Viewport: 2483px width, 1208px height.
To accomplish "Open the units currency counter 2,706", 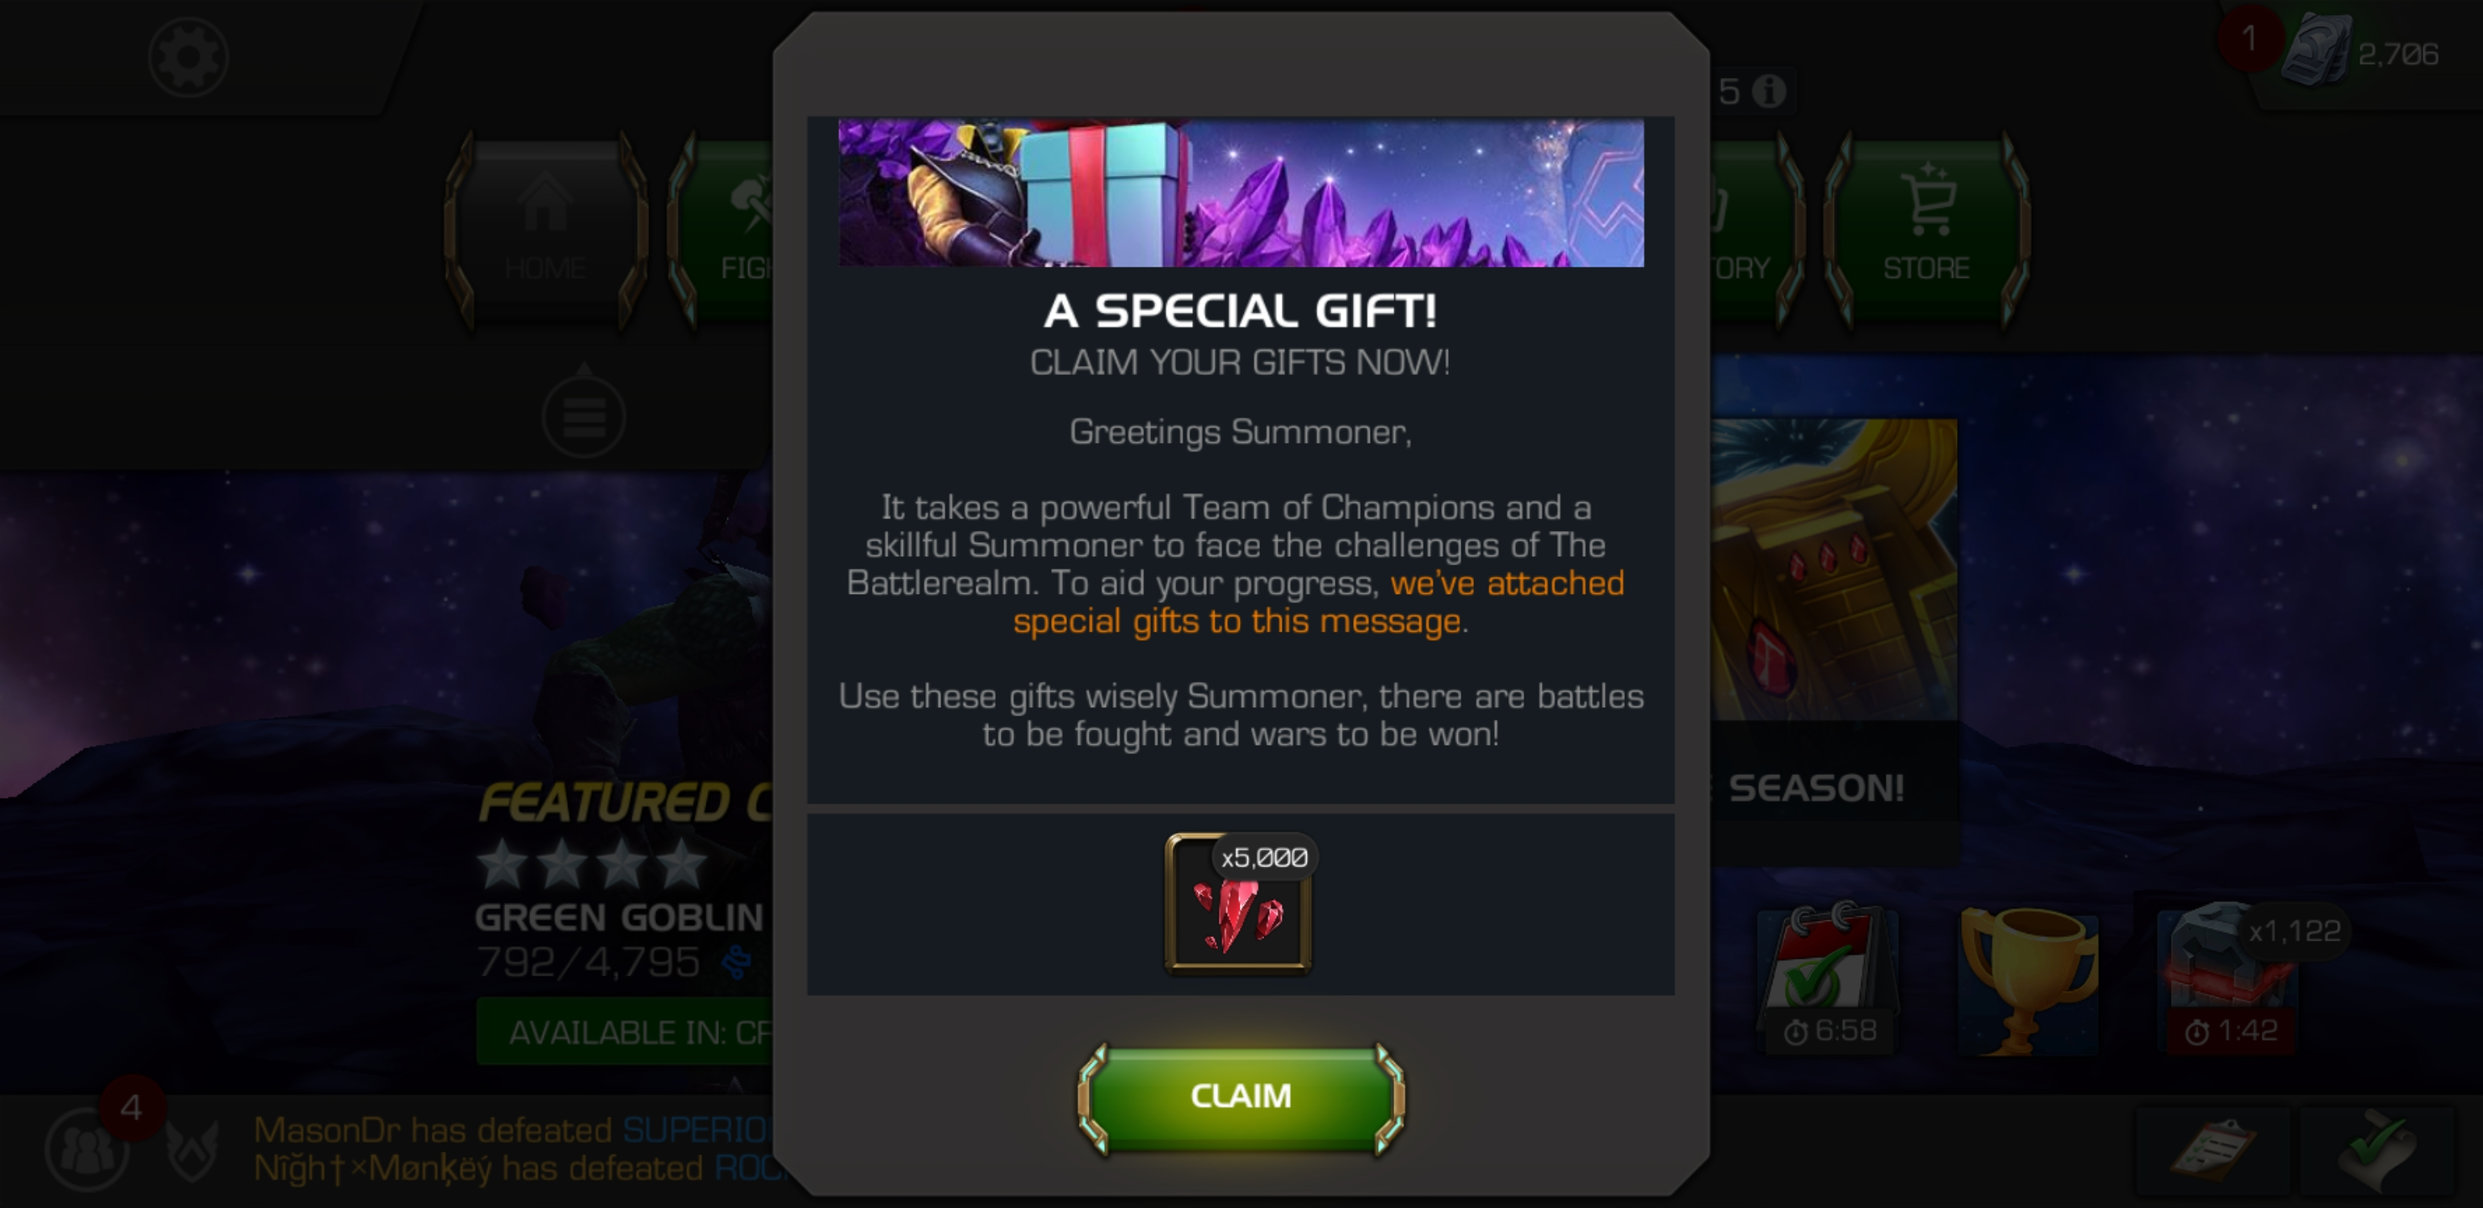I will 2362,54.
